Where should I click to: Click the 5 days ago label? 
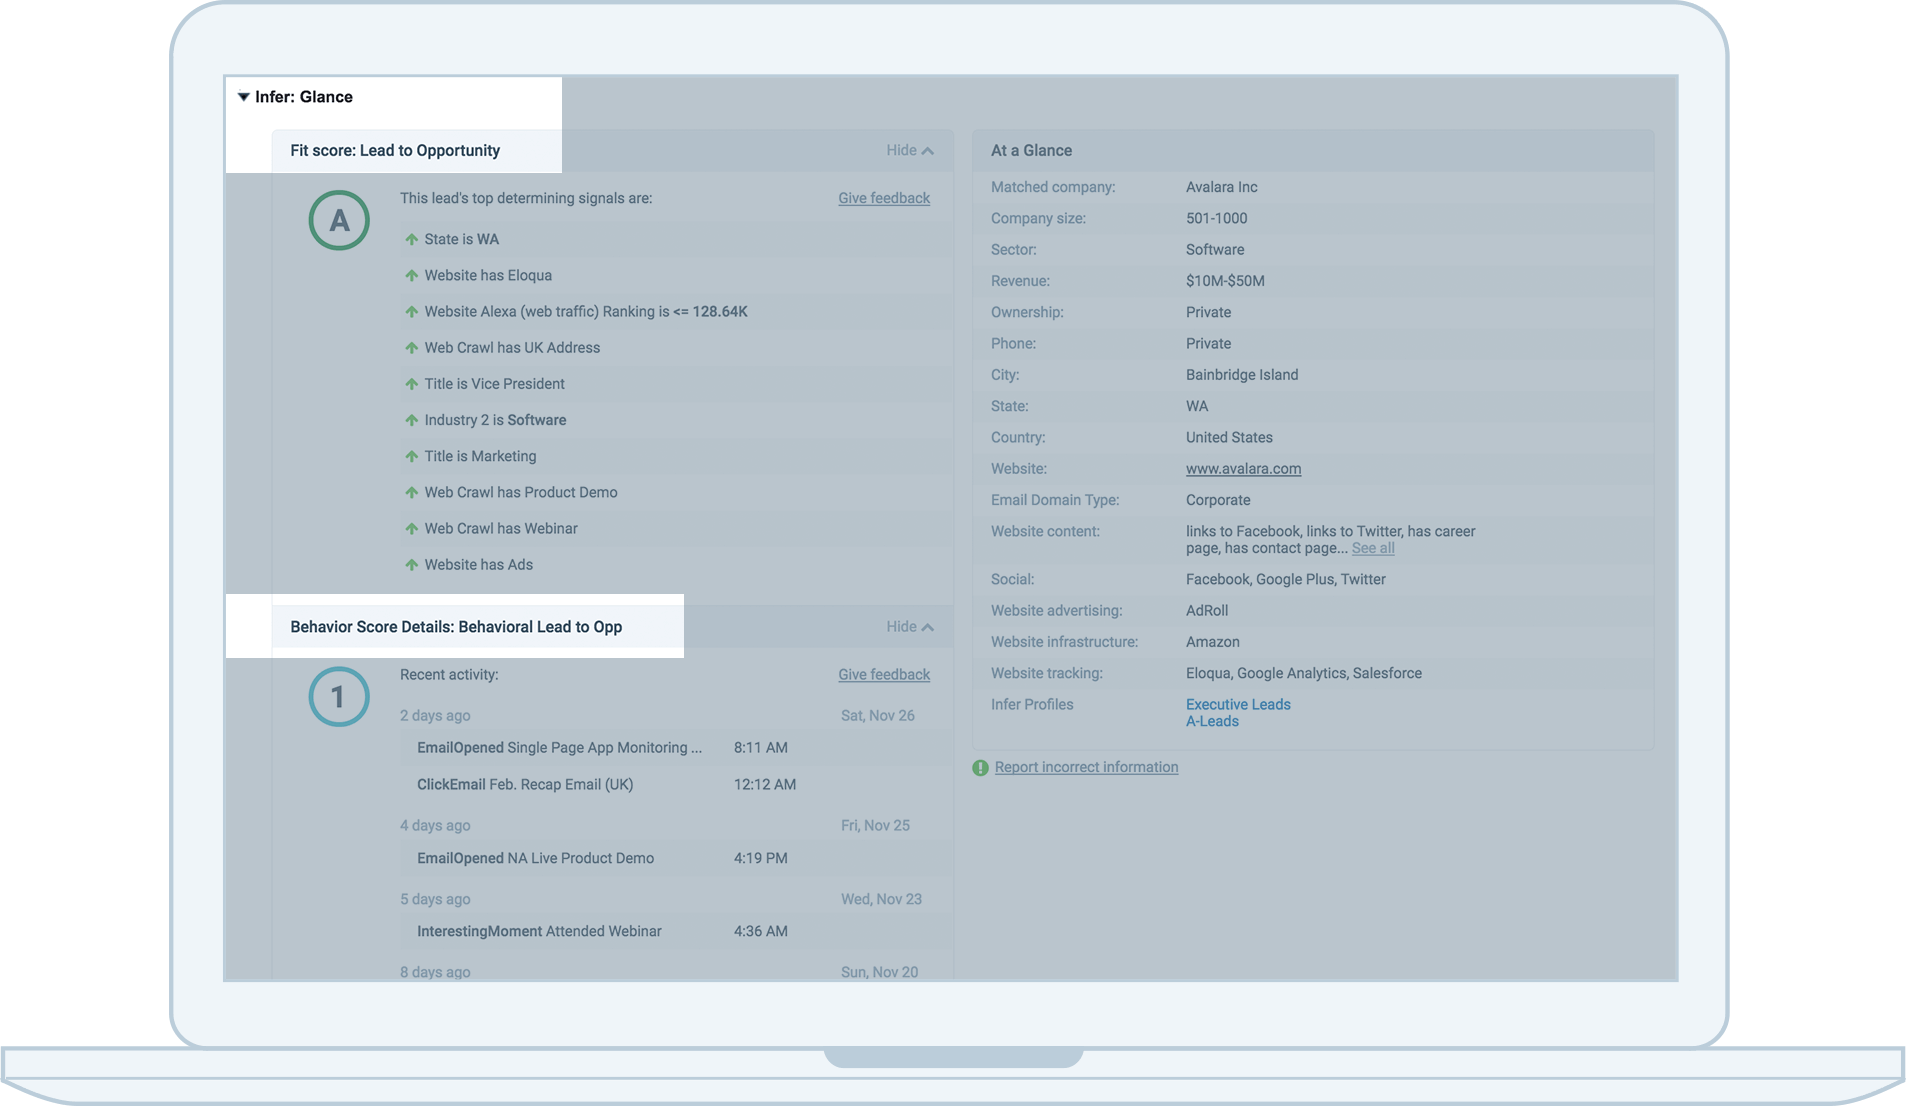pos(435,900)
